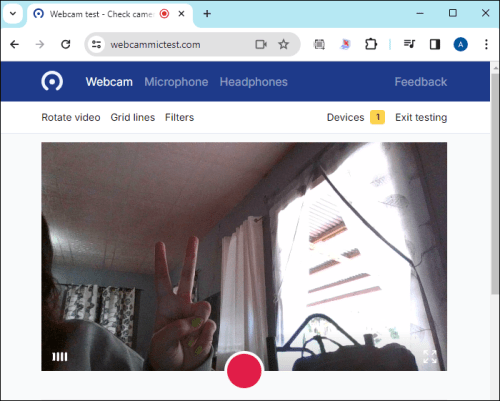The image size is (500, 401).
Task: Open the media controls icon
Action: pos(409,44)
